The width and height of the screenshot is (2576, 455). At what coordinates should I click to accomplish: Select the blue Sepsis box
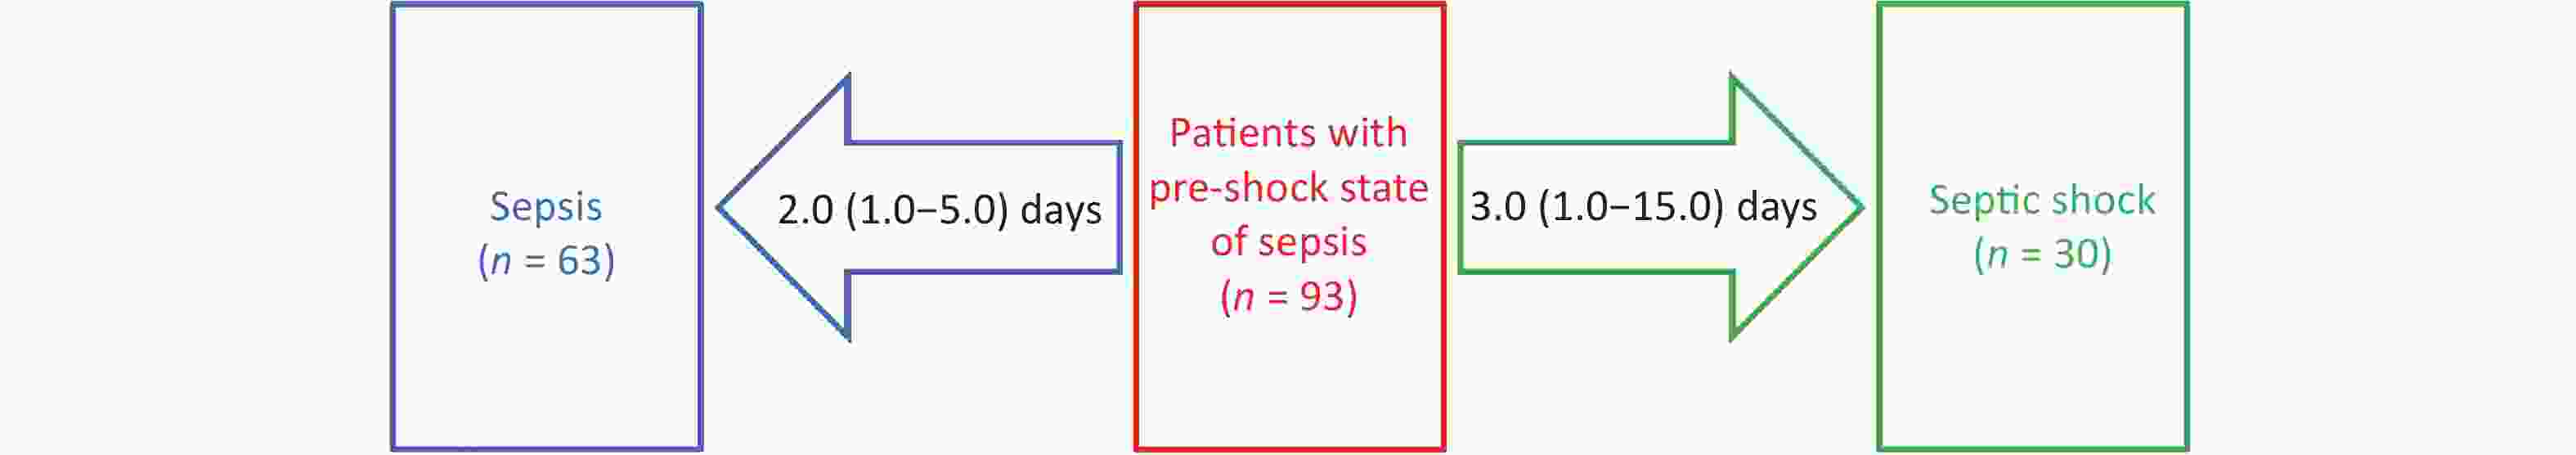tap(547, 227)
